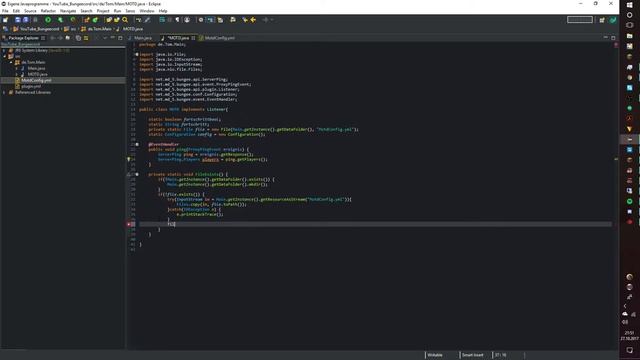The height and width of the screenshot is (360, 640).
Task: Toggle Link with Editor in Package Explorer
Action: (86, 38)
